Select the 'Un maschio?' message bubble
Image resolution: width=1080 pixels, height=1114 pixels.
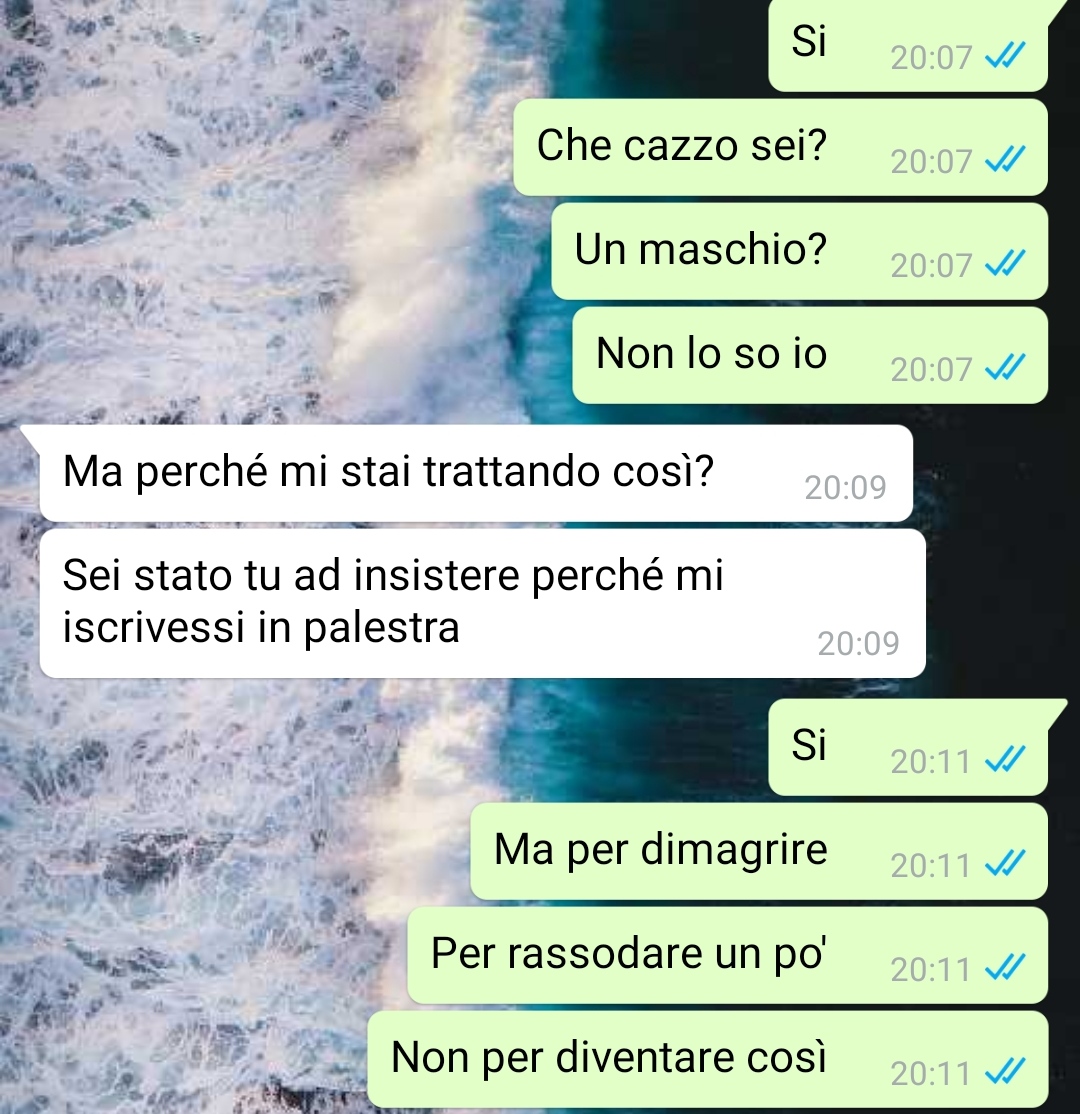point(799,252)
